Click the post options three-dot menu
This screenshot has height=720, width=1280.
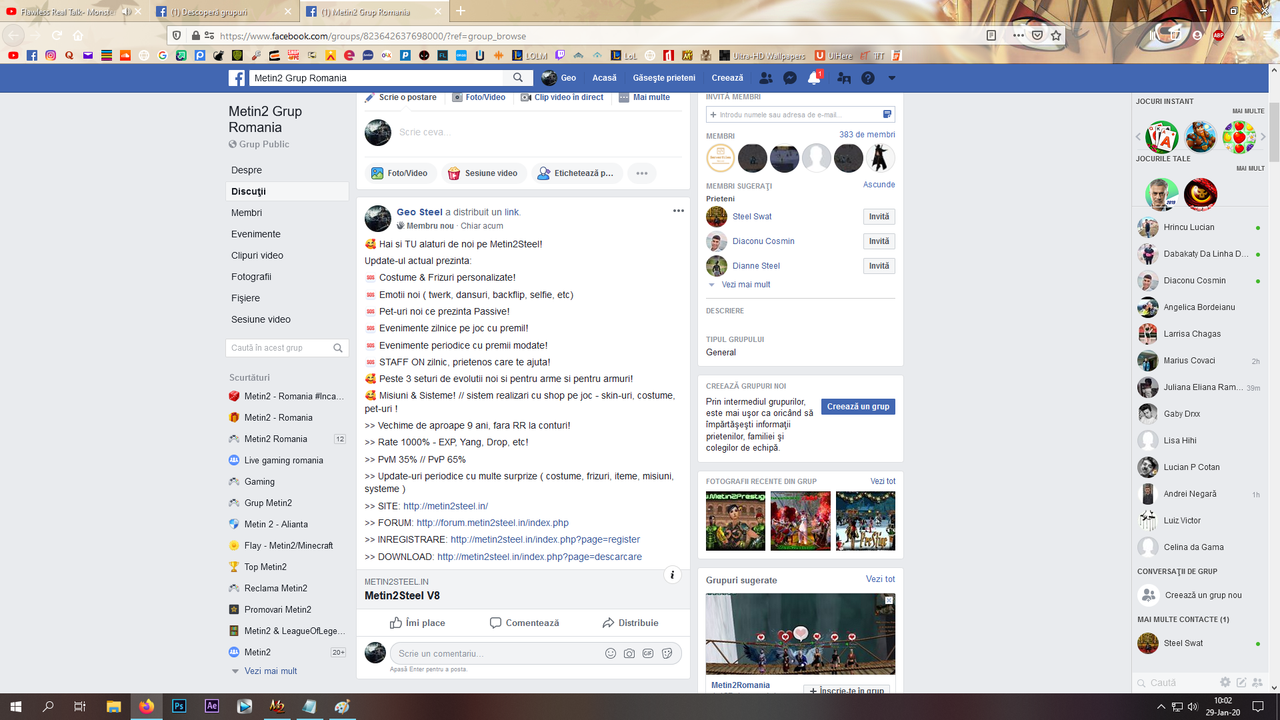click(x=678, y=211)
